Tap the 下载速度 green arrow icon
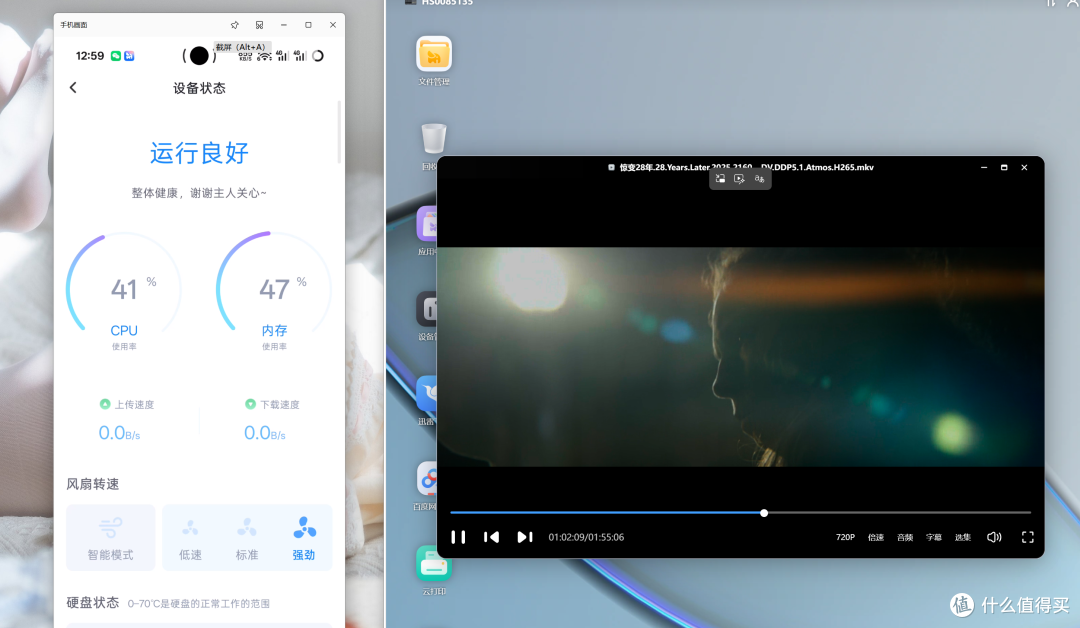The image size is (1080, 628). tap(251, 404)
